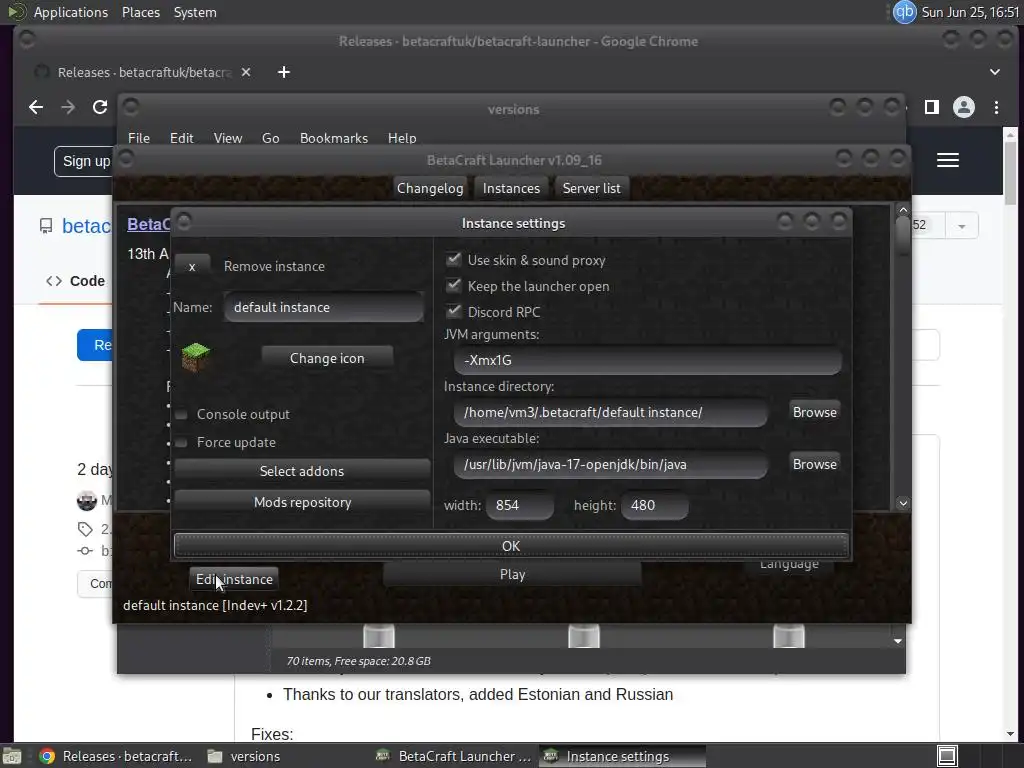Open the Chrome profile icon
1024x768 pixels.
coord(964,107)
